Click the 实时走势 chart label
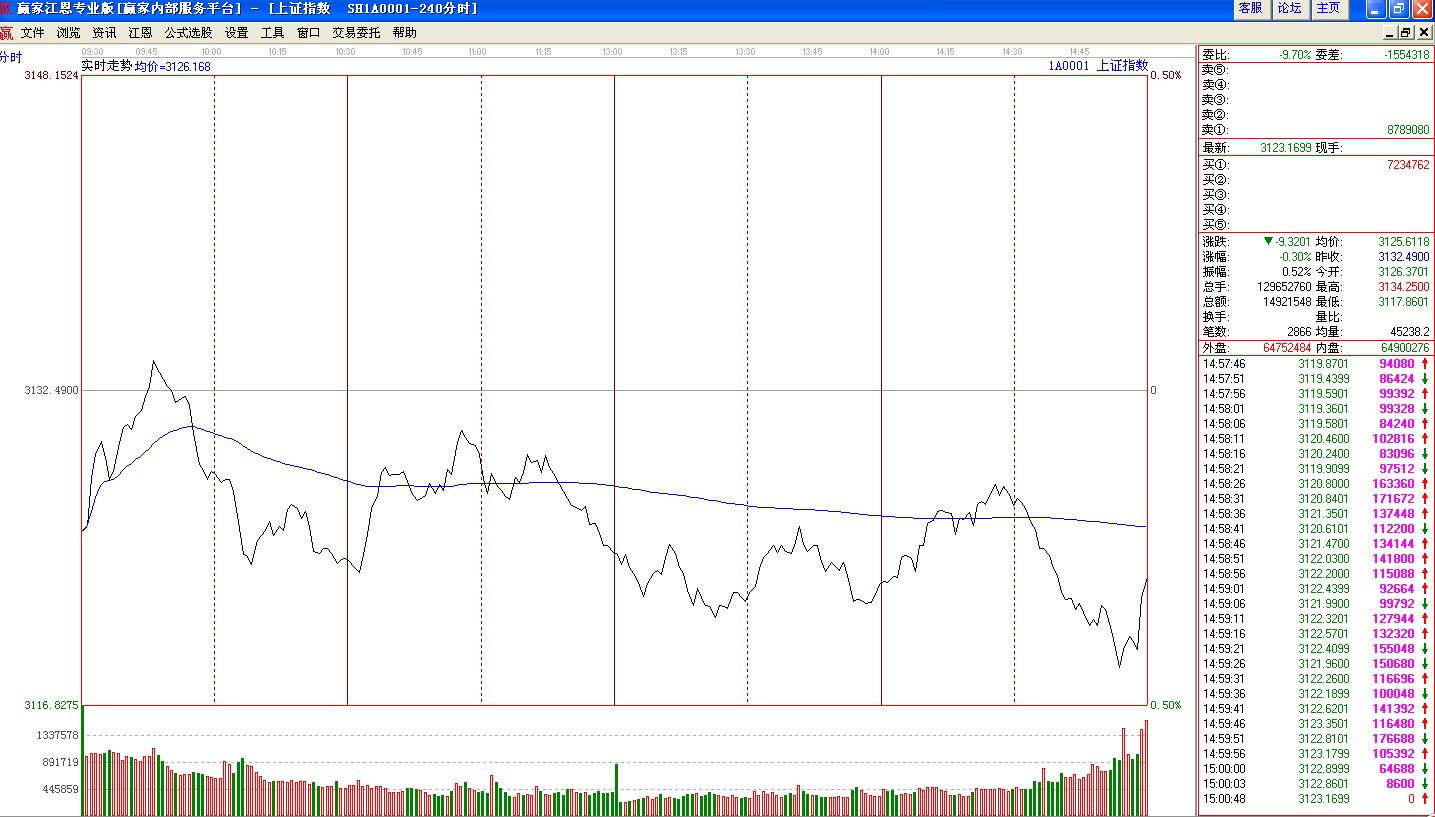 coord(106,65)
